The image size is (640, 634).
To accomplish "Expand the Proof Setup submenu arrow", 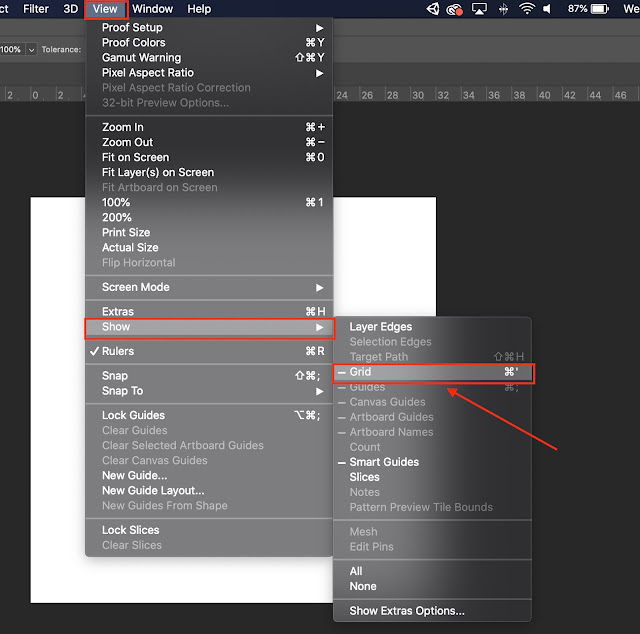I will click(x=319, y=28).
